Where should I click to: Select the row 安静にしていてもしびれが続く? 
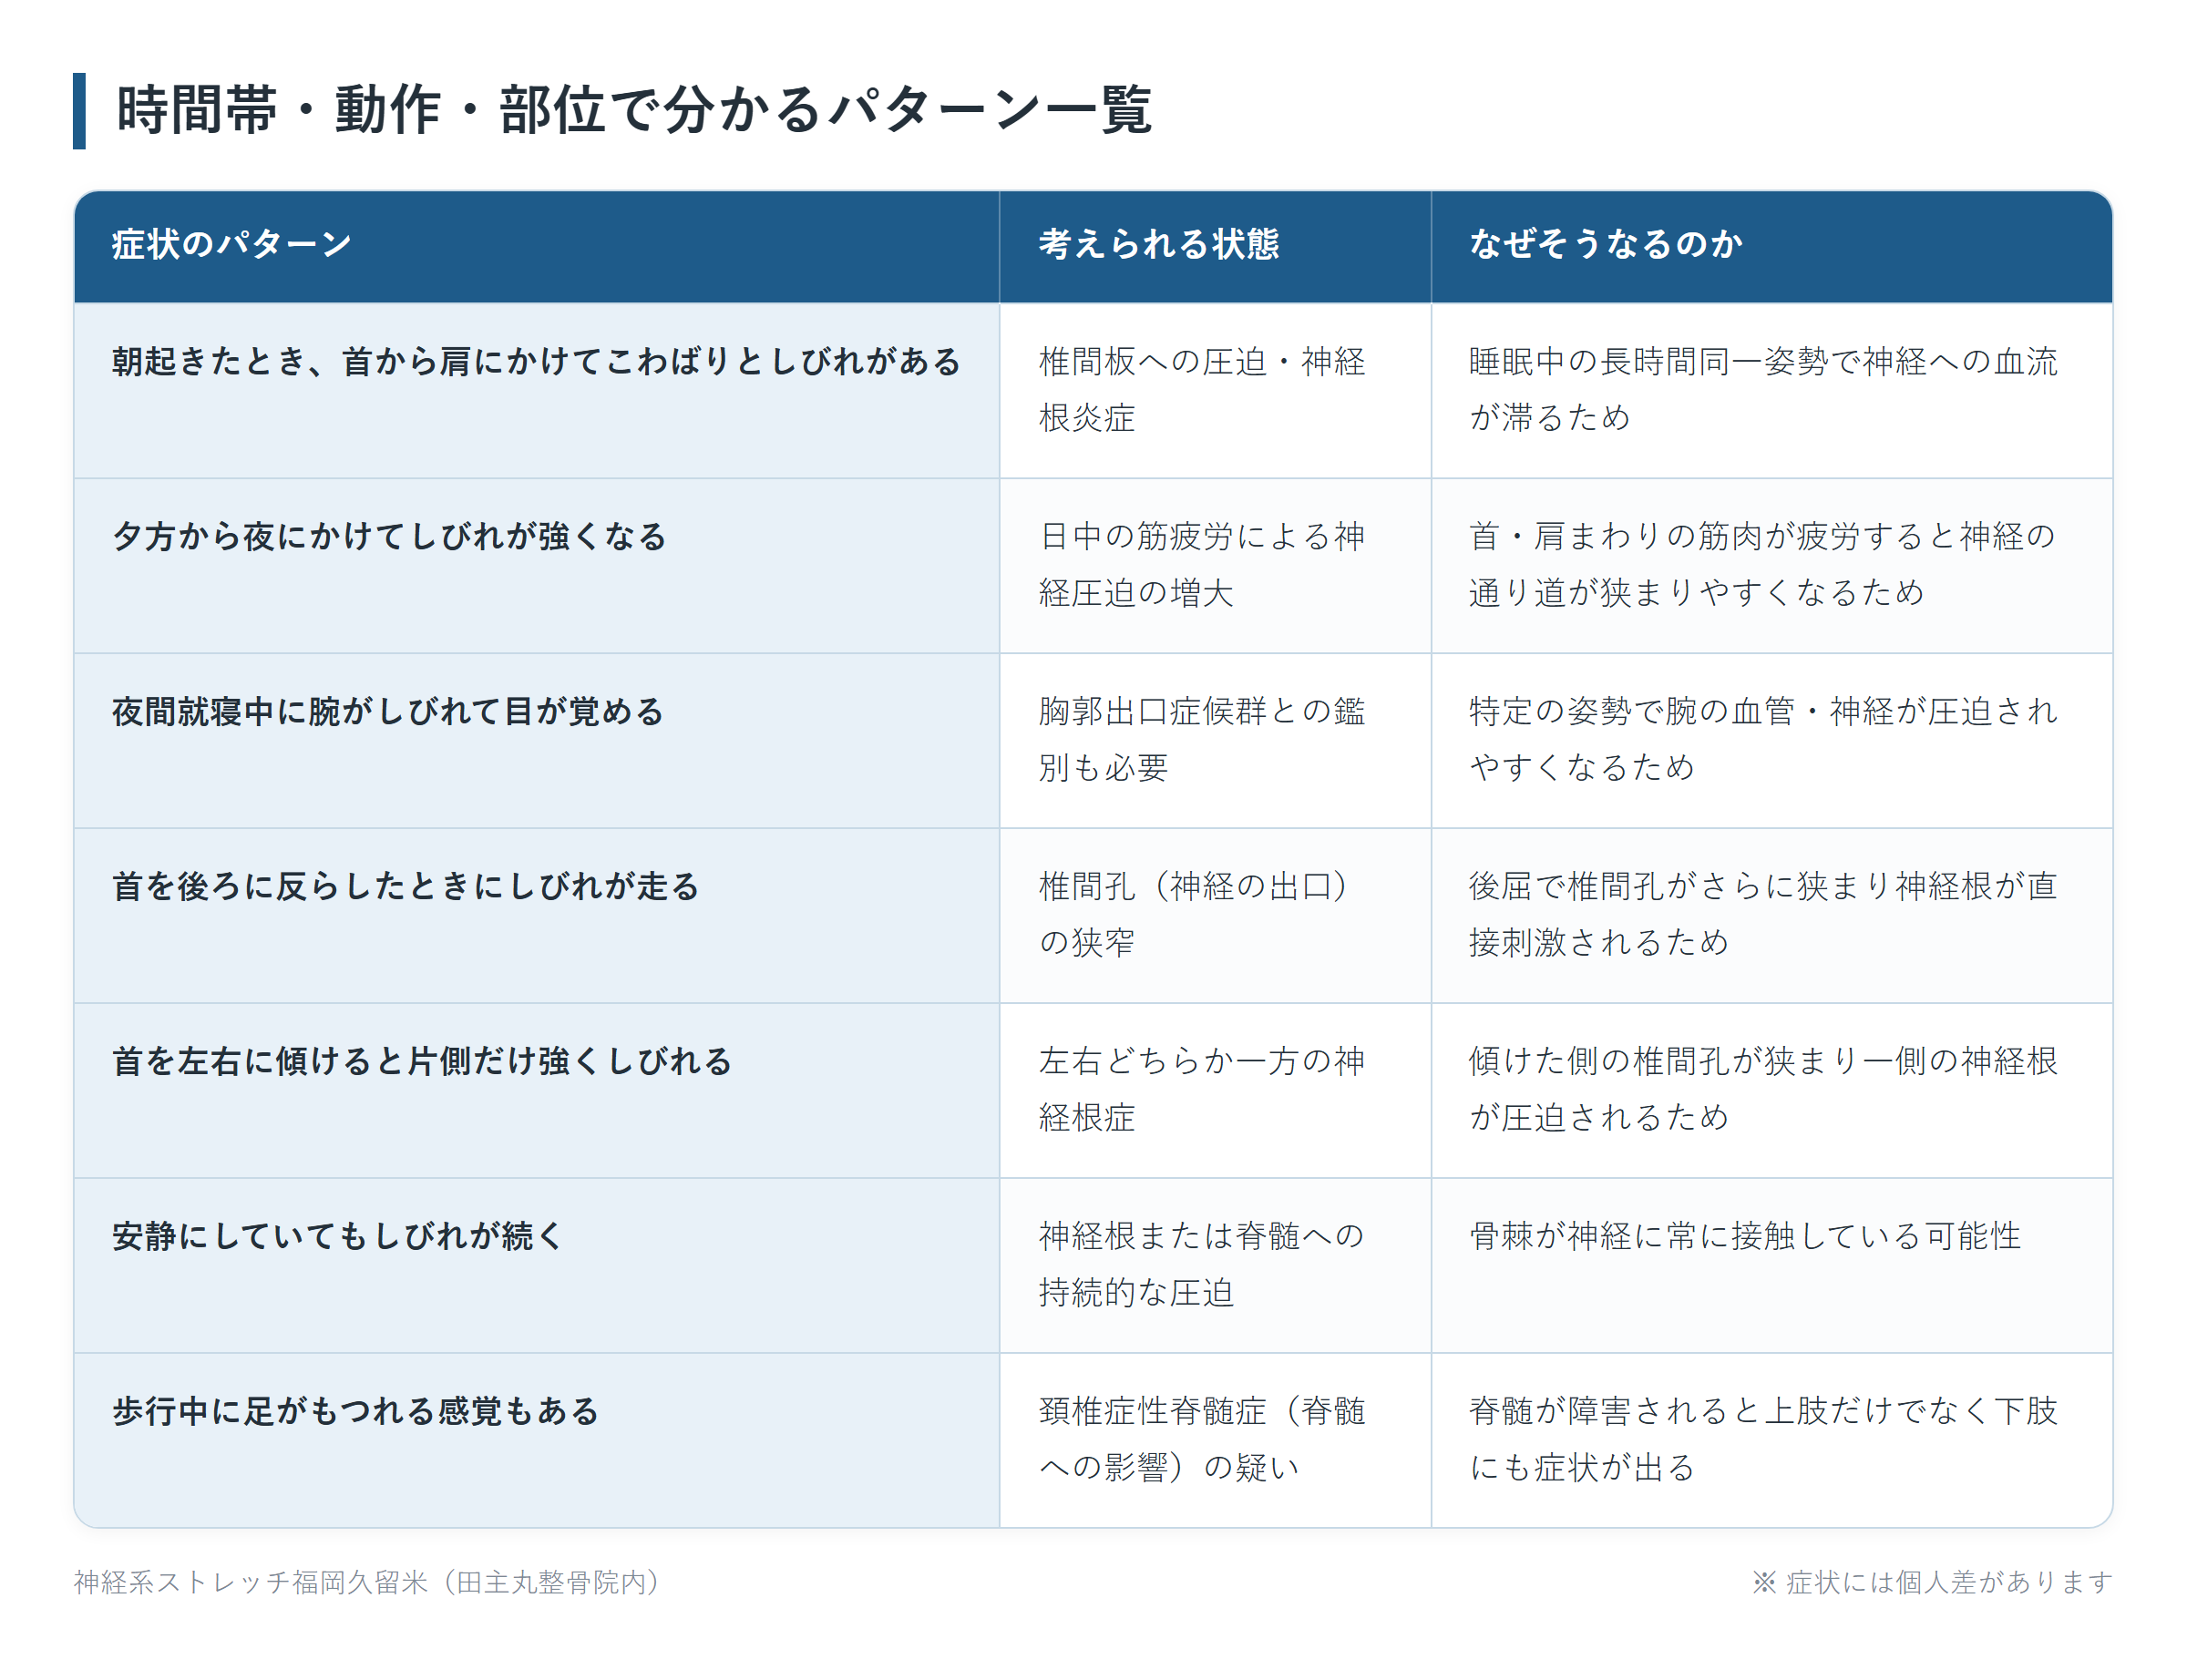tap(1093, 1265)
